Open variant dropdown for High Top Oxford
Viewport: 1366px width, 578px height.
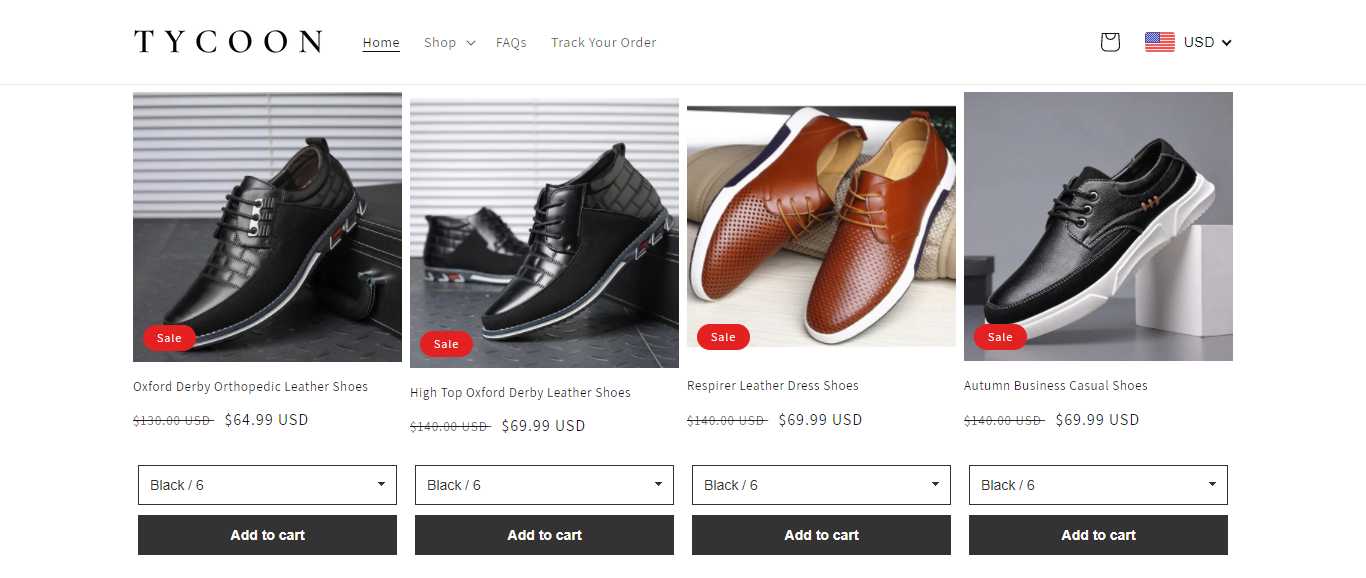coord(544,485)
